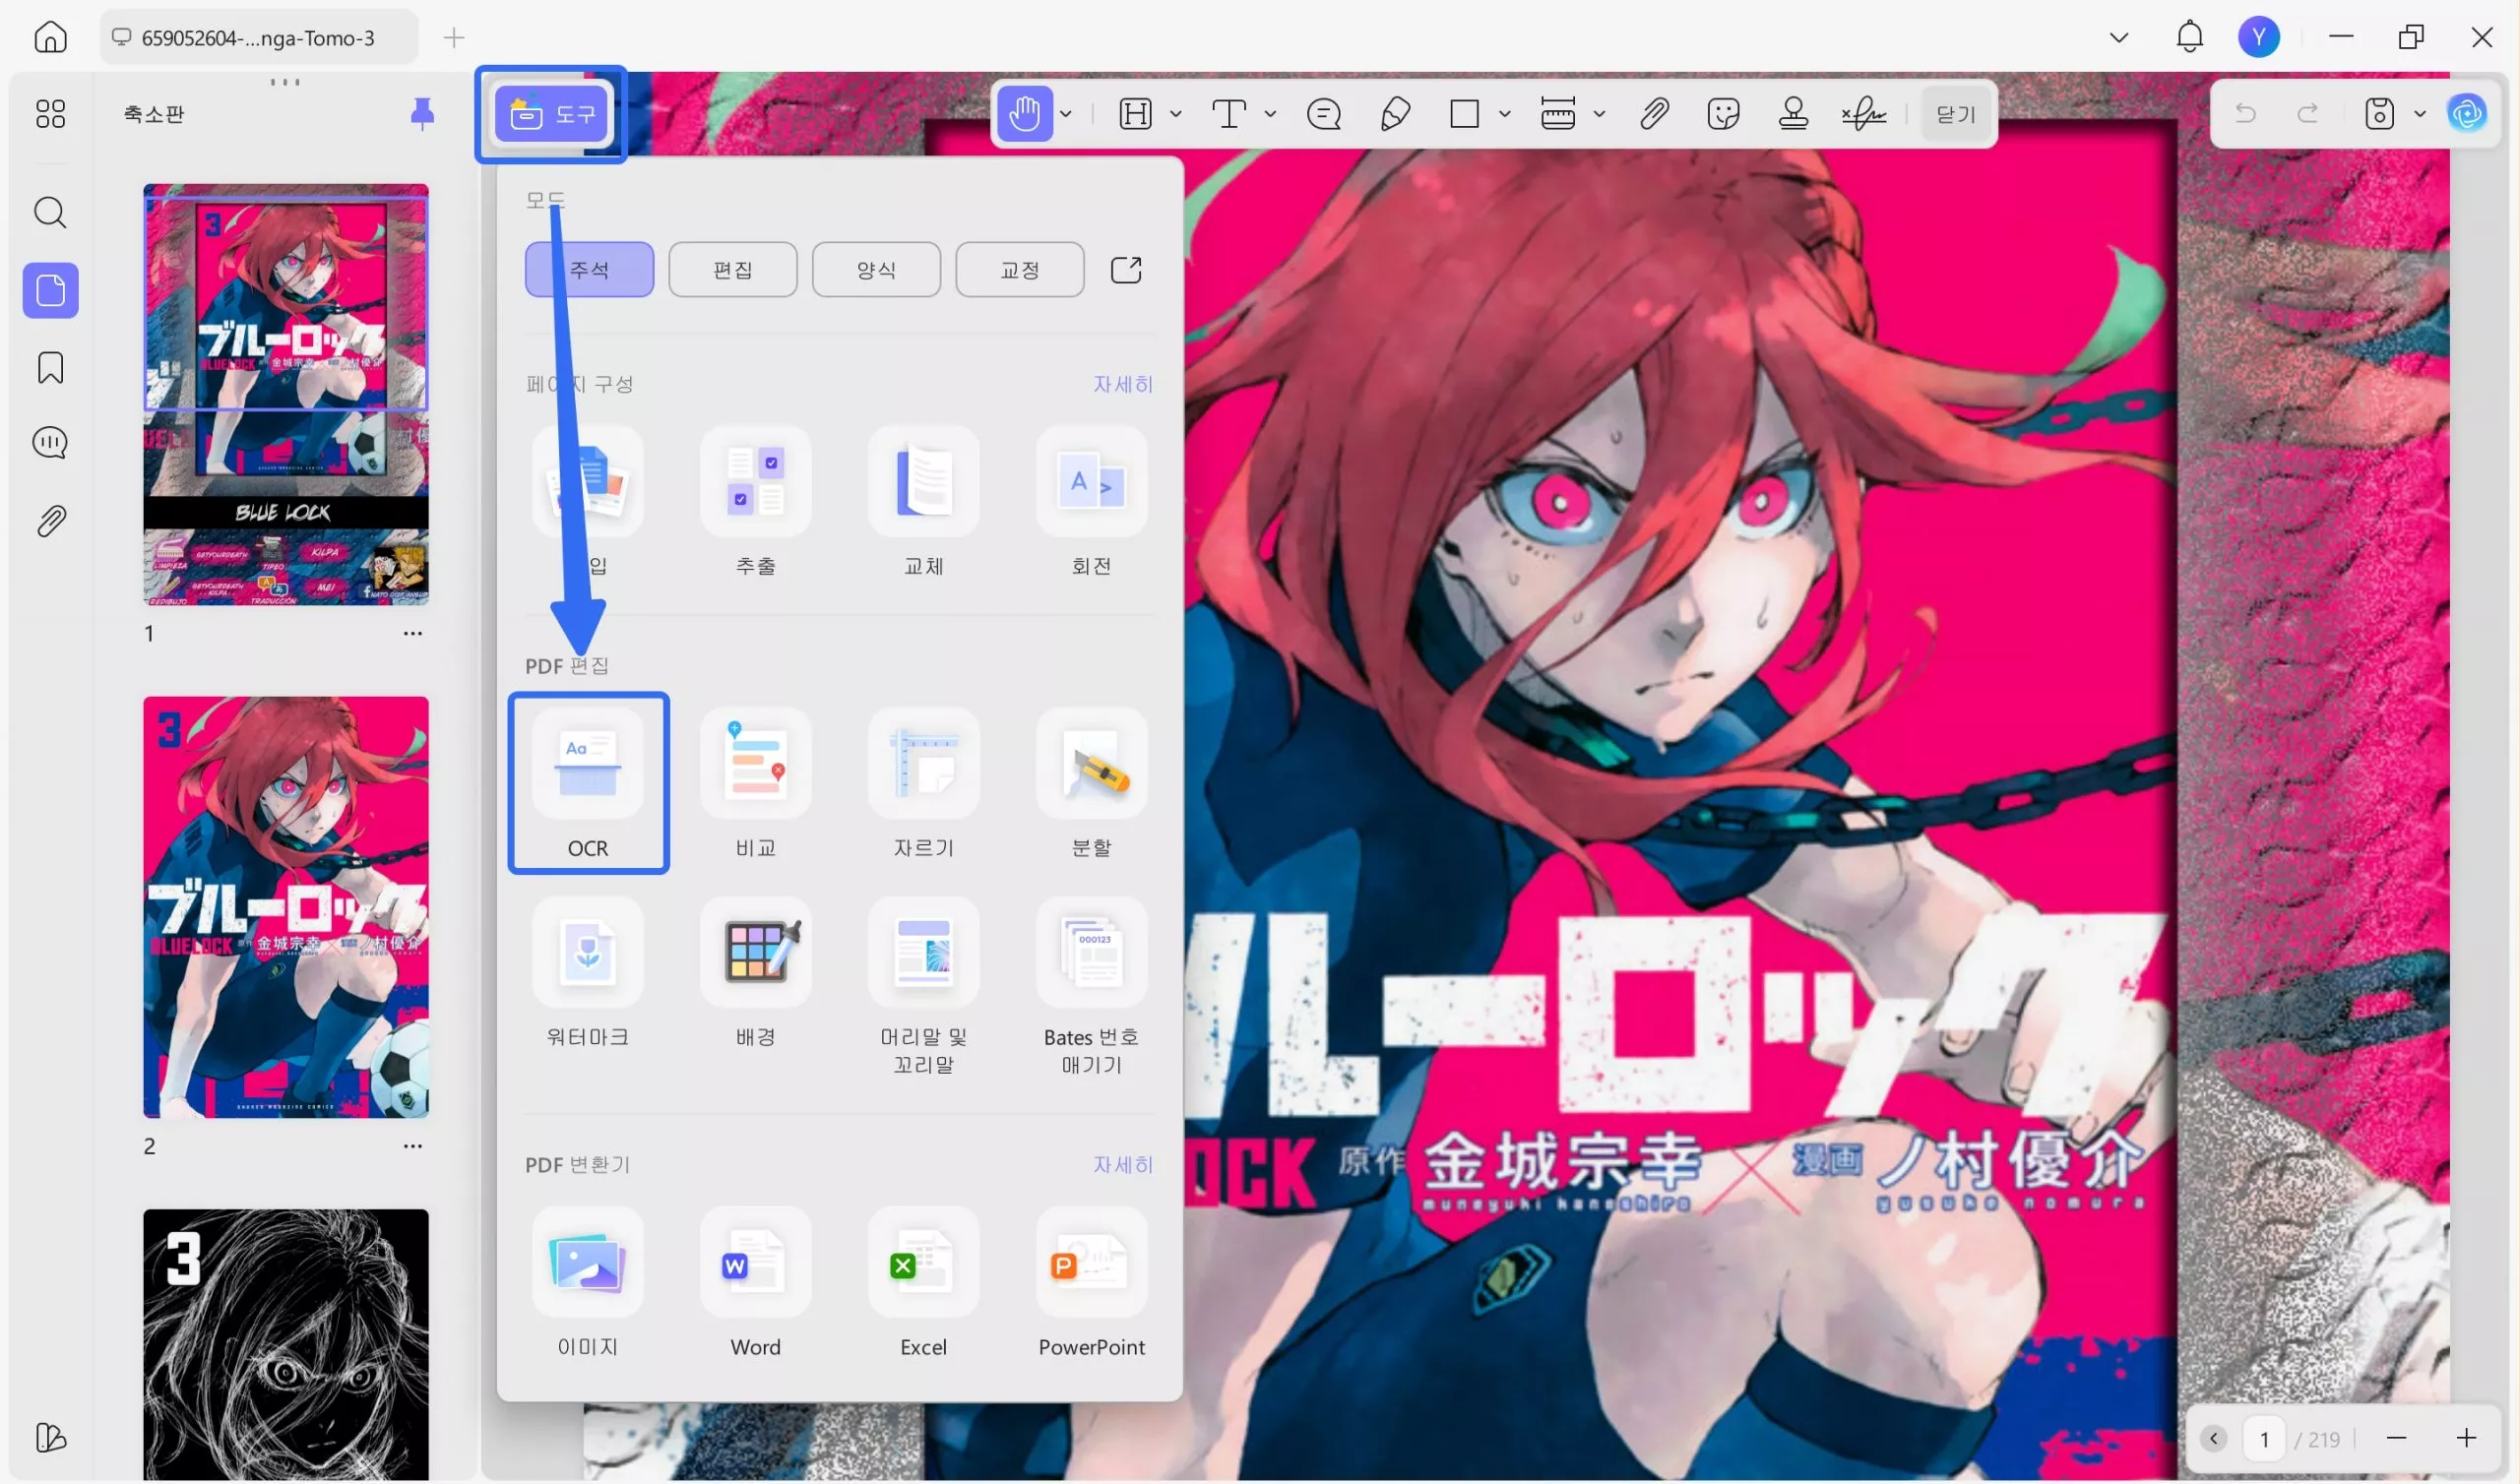
Task: Expand the shape tool dropdown arrow
Action: 1504,114
